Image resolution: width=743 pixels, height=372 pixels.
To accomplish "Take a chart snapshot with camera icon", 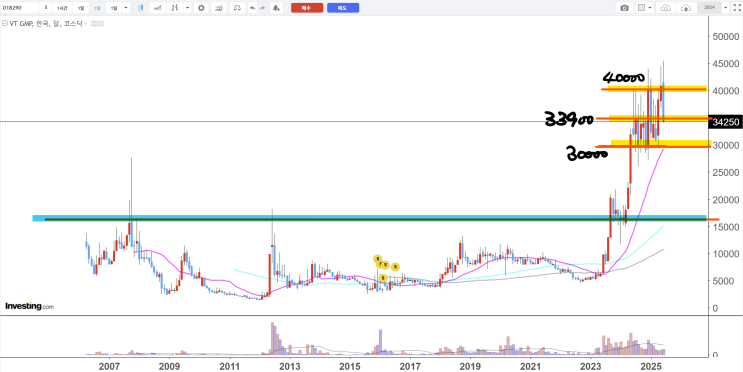I will click(x=625, y=8).
